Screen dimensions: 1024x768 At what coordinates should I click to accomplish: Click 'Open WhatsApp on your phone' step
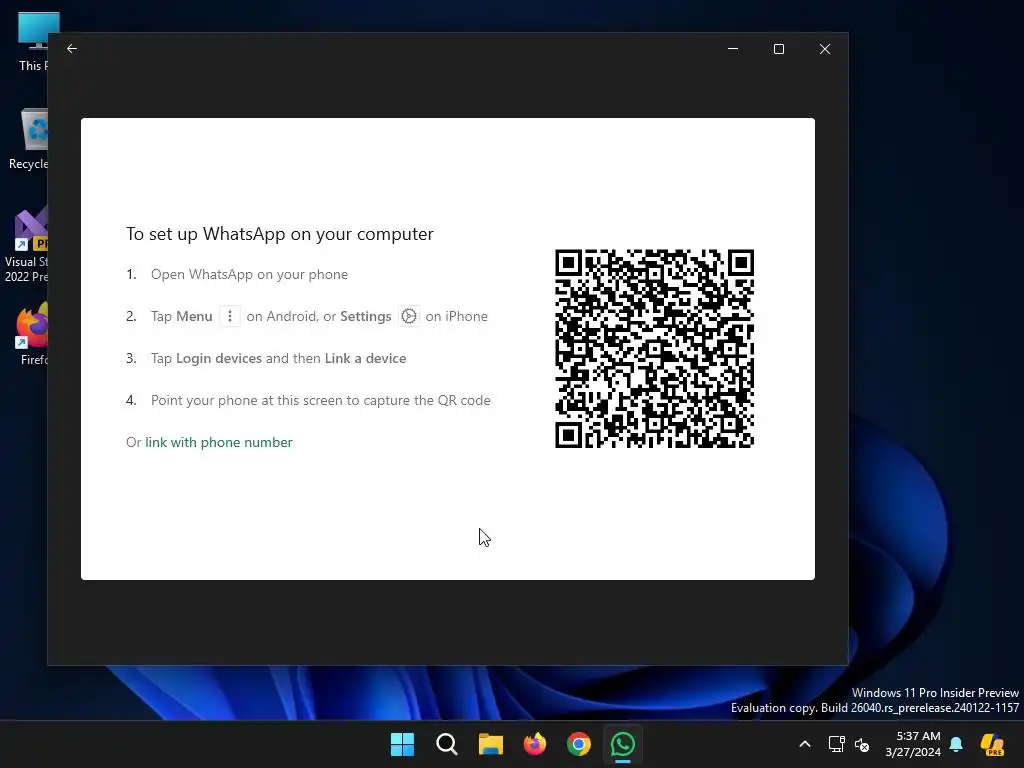(249, 274)
